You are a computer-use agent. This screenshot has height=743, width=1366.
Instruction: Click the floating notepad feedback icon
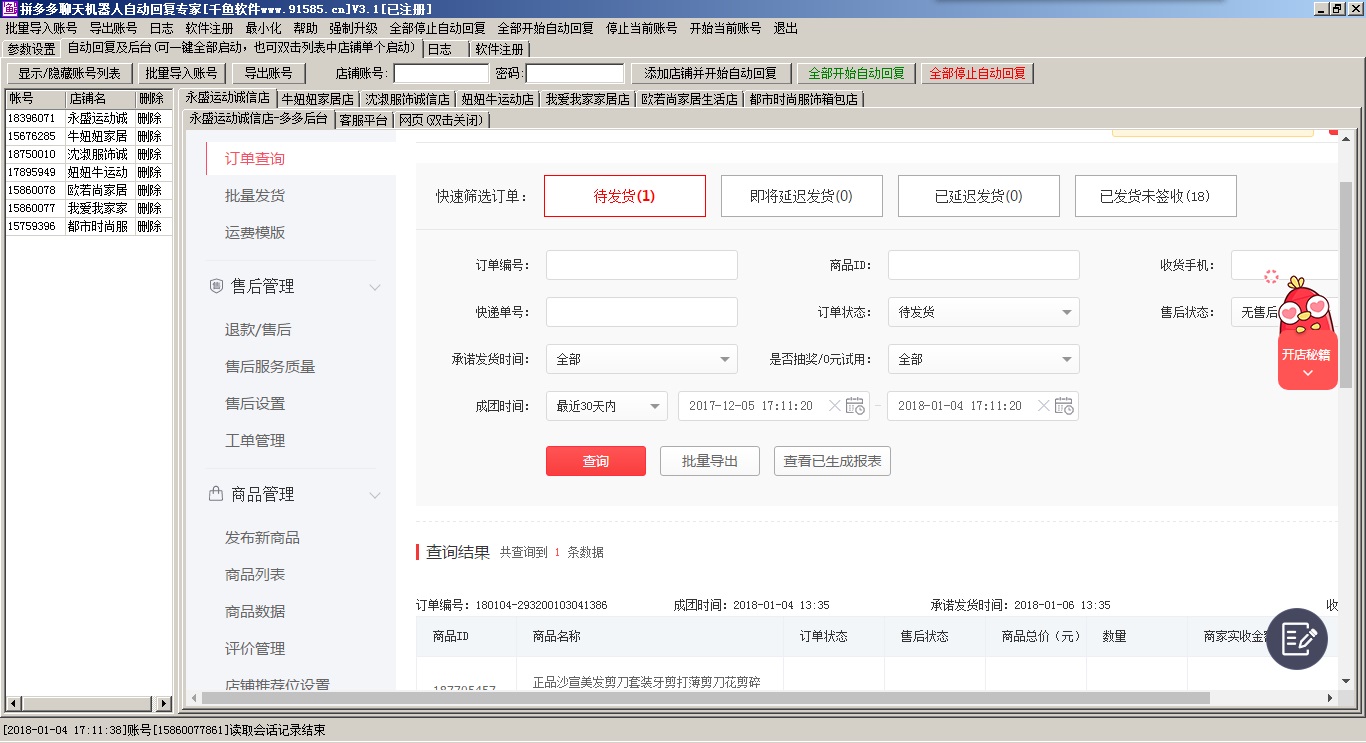pyautogui.click(x=1296, y=638)
